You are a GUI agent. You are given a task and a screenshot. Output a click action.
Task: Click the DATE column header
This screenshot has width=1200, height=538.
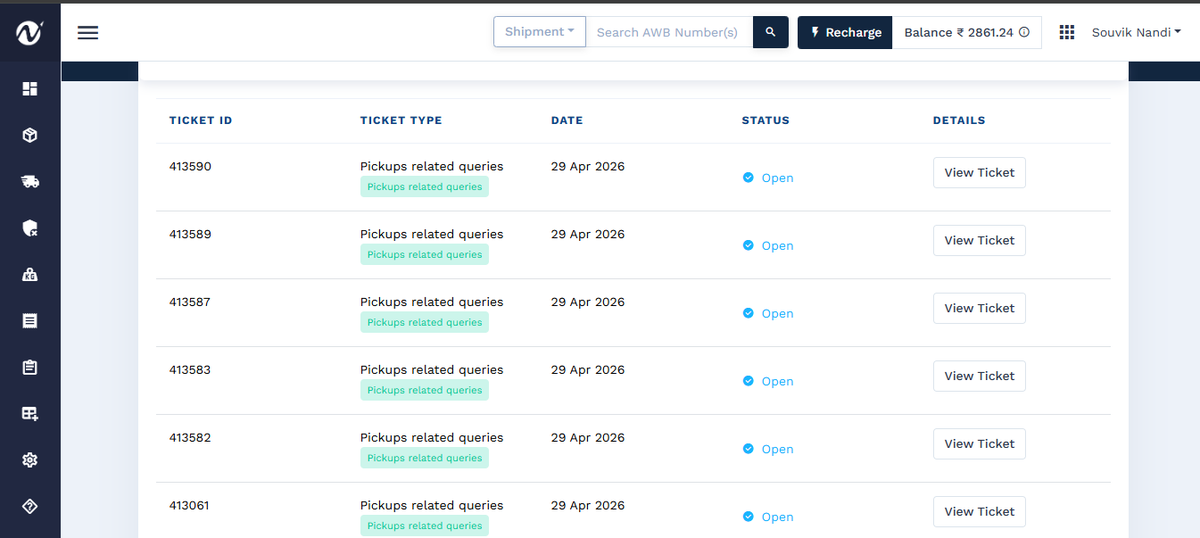point(567,120)
